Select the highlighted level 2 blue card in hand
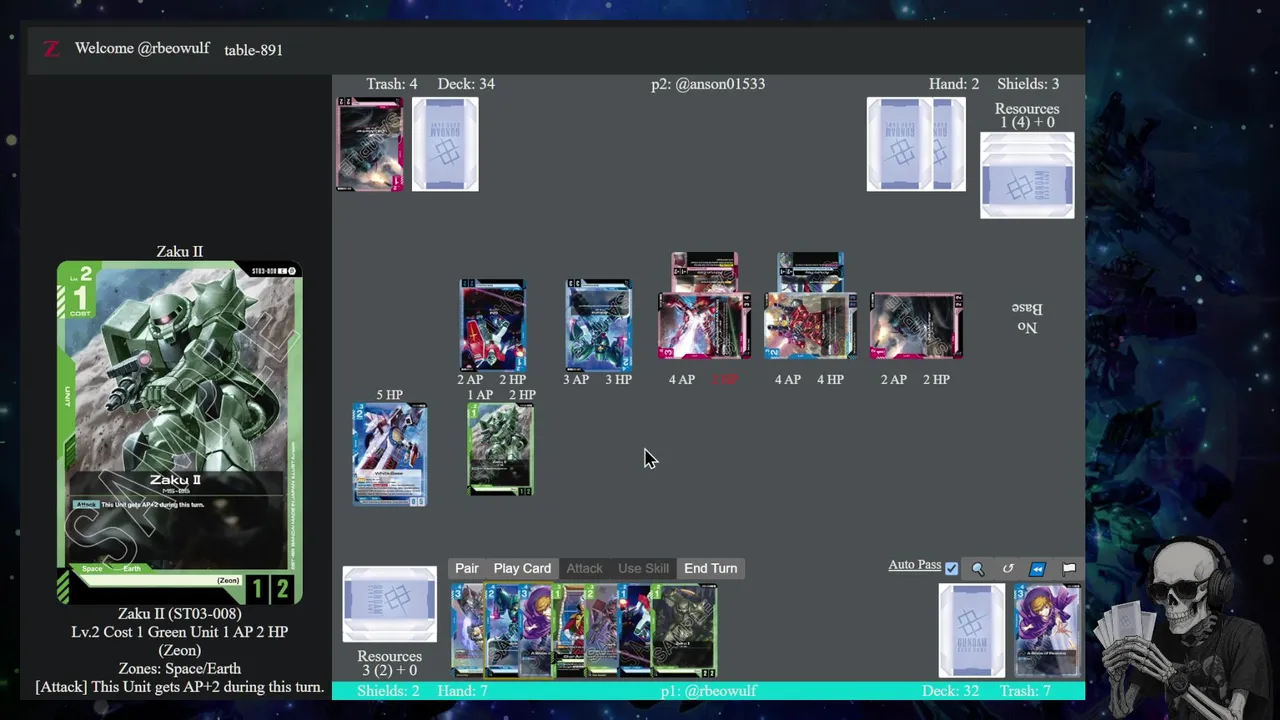This screenshot has width=1280, height=720. tap(503, 631)
